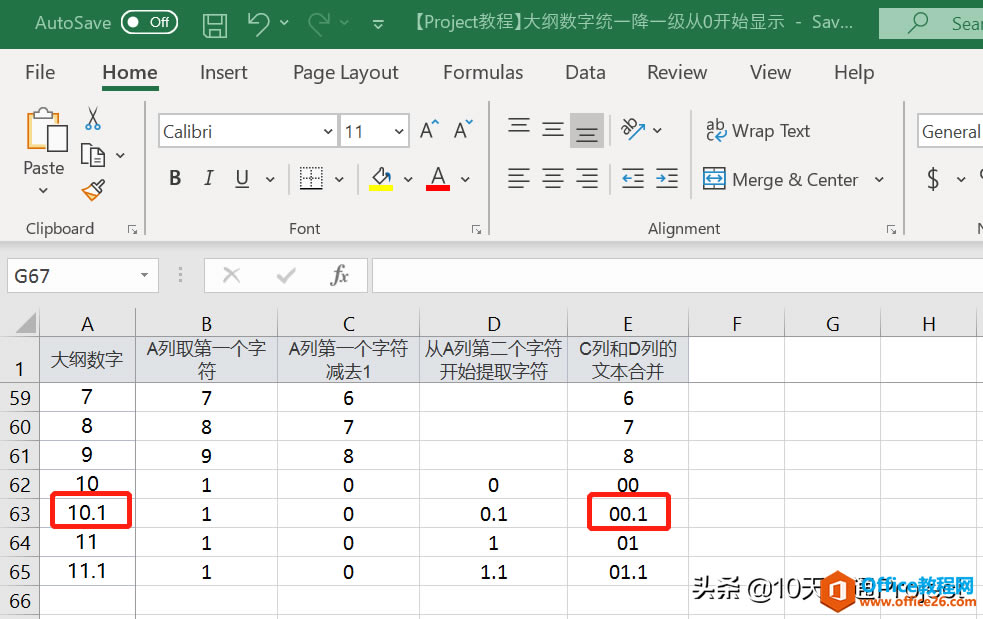Click the Undo arrow icon
The height and width of the screenshot is (619, 983).
(x=258, y=22)
